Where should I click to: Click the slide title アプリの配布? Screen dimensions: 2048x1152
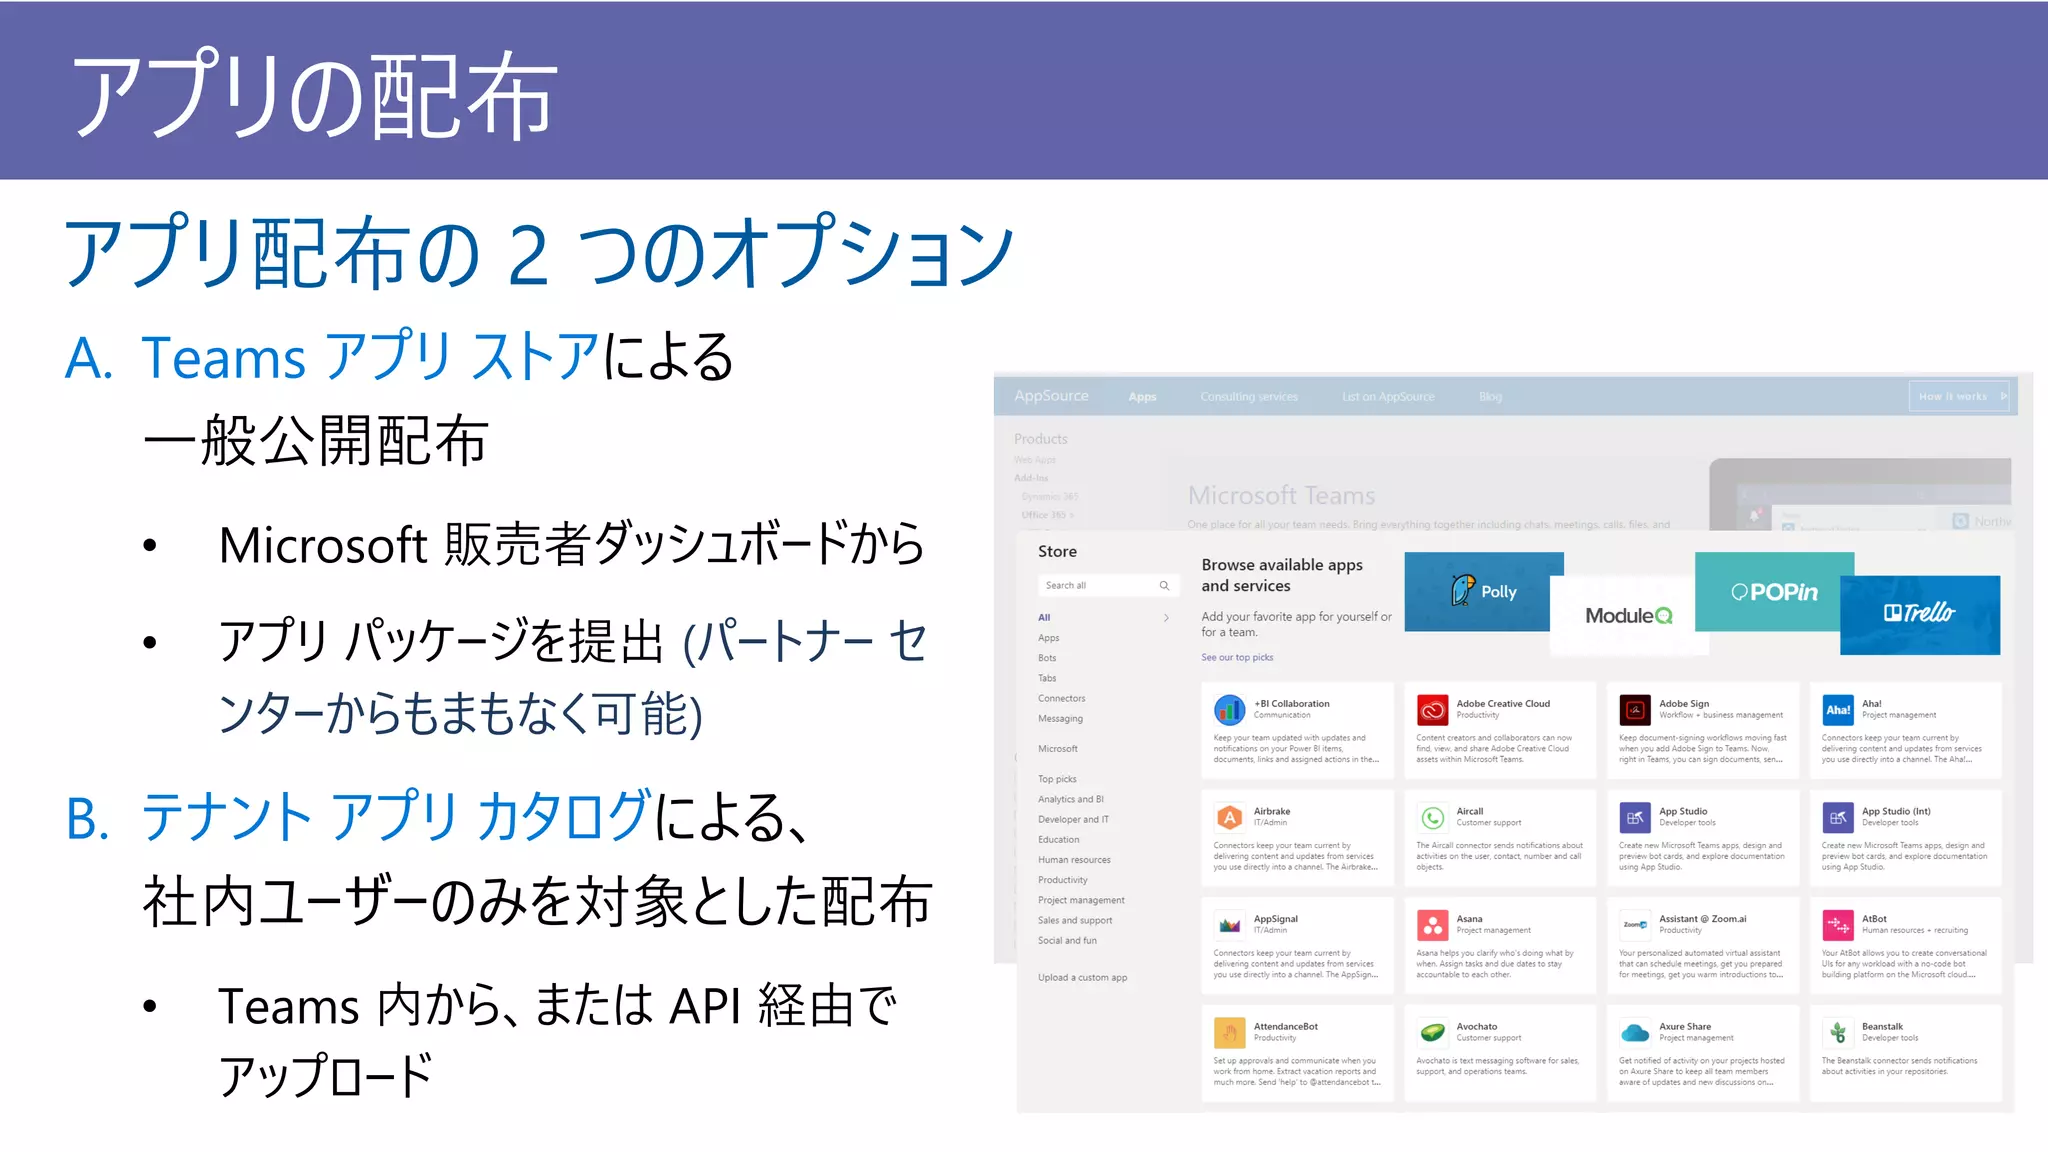(x=314, y=94)
